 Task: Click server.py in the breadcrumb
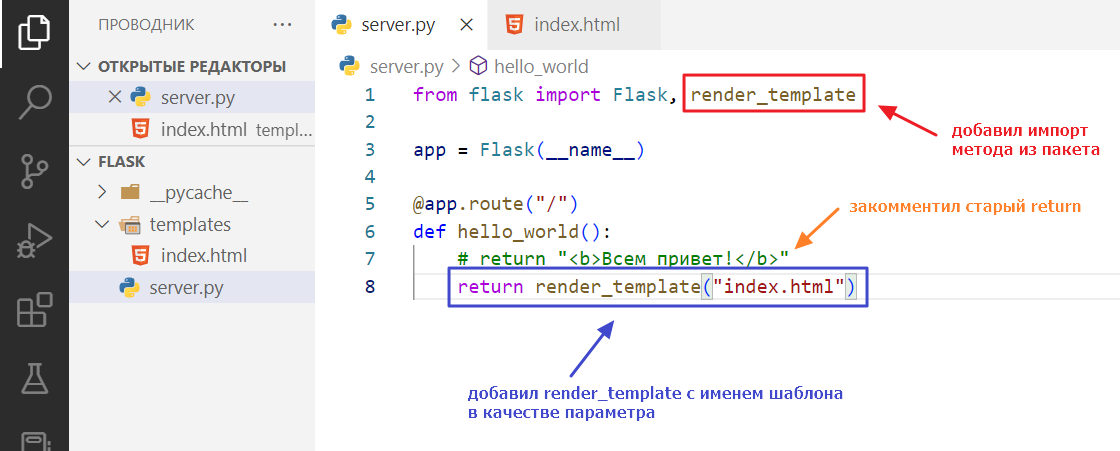406,67
